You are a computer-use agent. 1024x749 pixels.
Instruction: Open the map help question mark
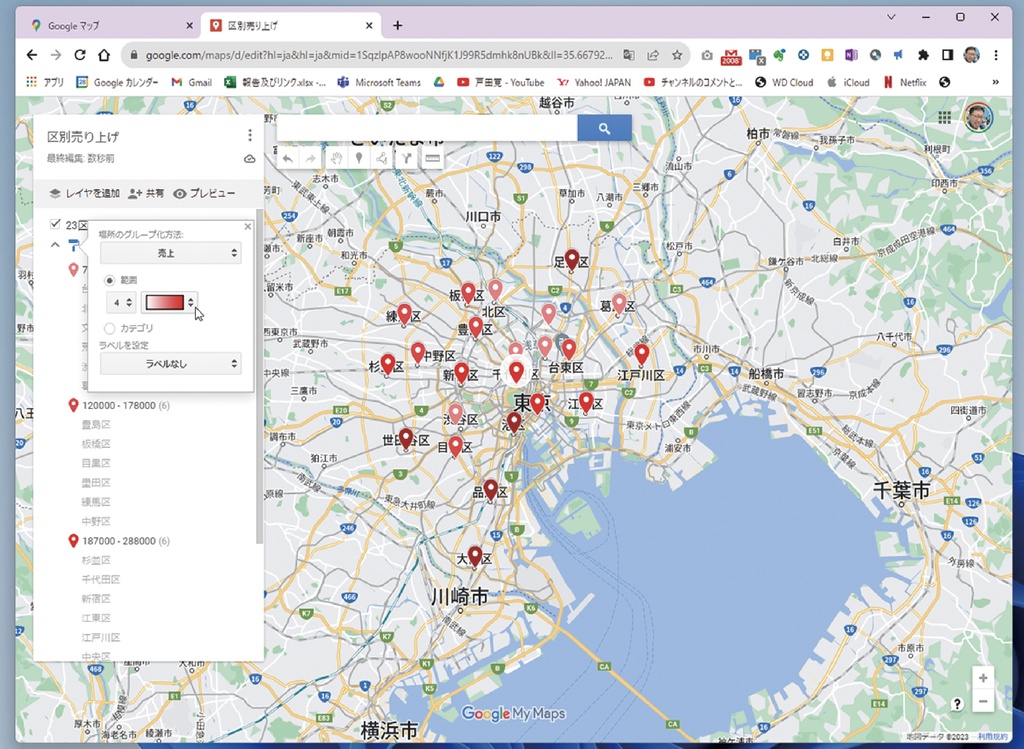coord(957,703)
